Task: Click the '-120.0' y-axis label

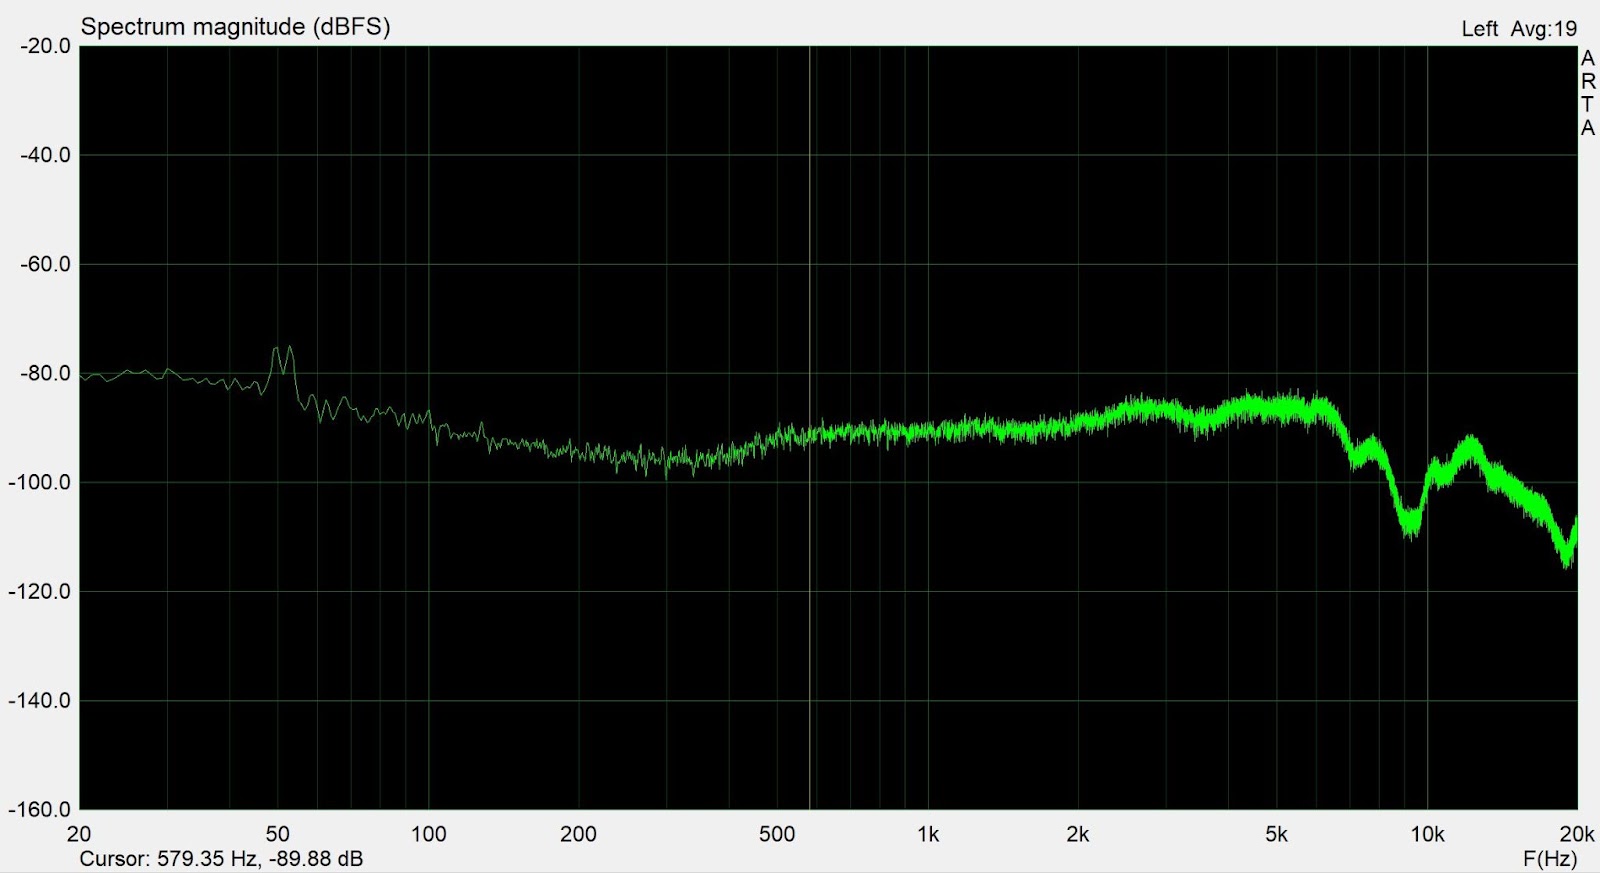Action: [x=40, y=591]
